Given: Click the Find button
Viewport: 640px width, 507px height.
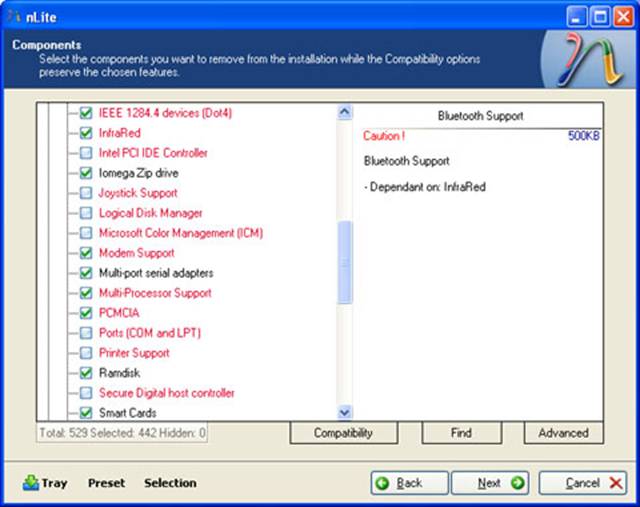Looking at the screenshot, I should [460, 433].
